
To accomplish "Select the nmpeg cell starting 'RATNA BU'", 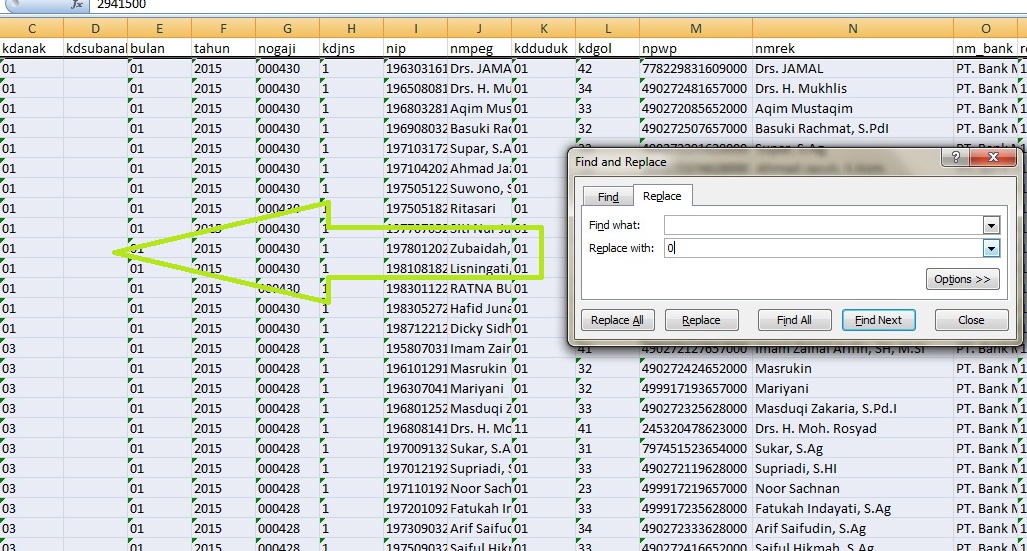I will pyautogui.click(x=479, y=288).
